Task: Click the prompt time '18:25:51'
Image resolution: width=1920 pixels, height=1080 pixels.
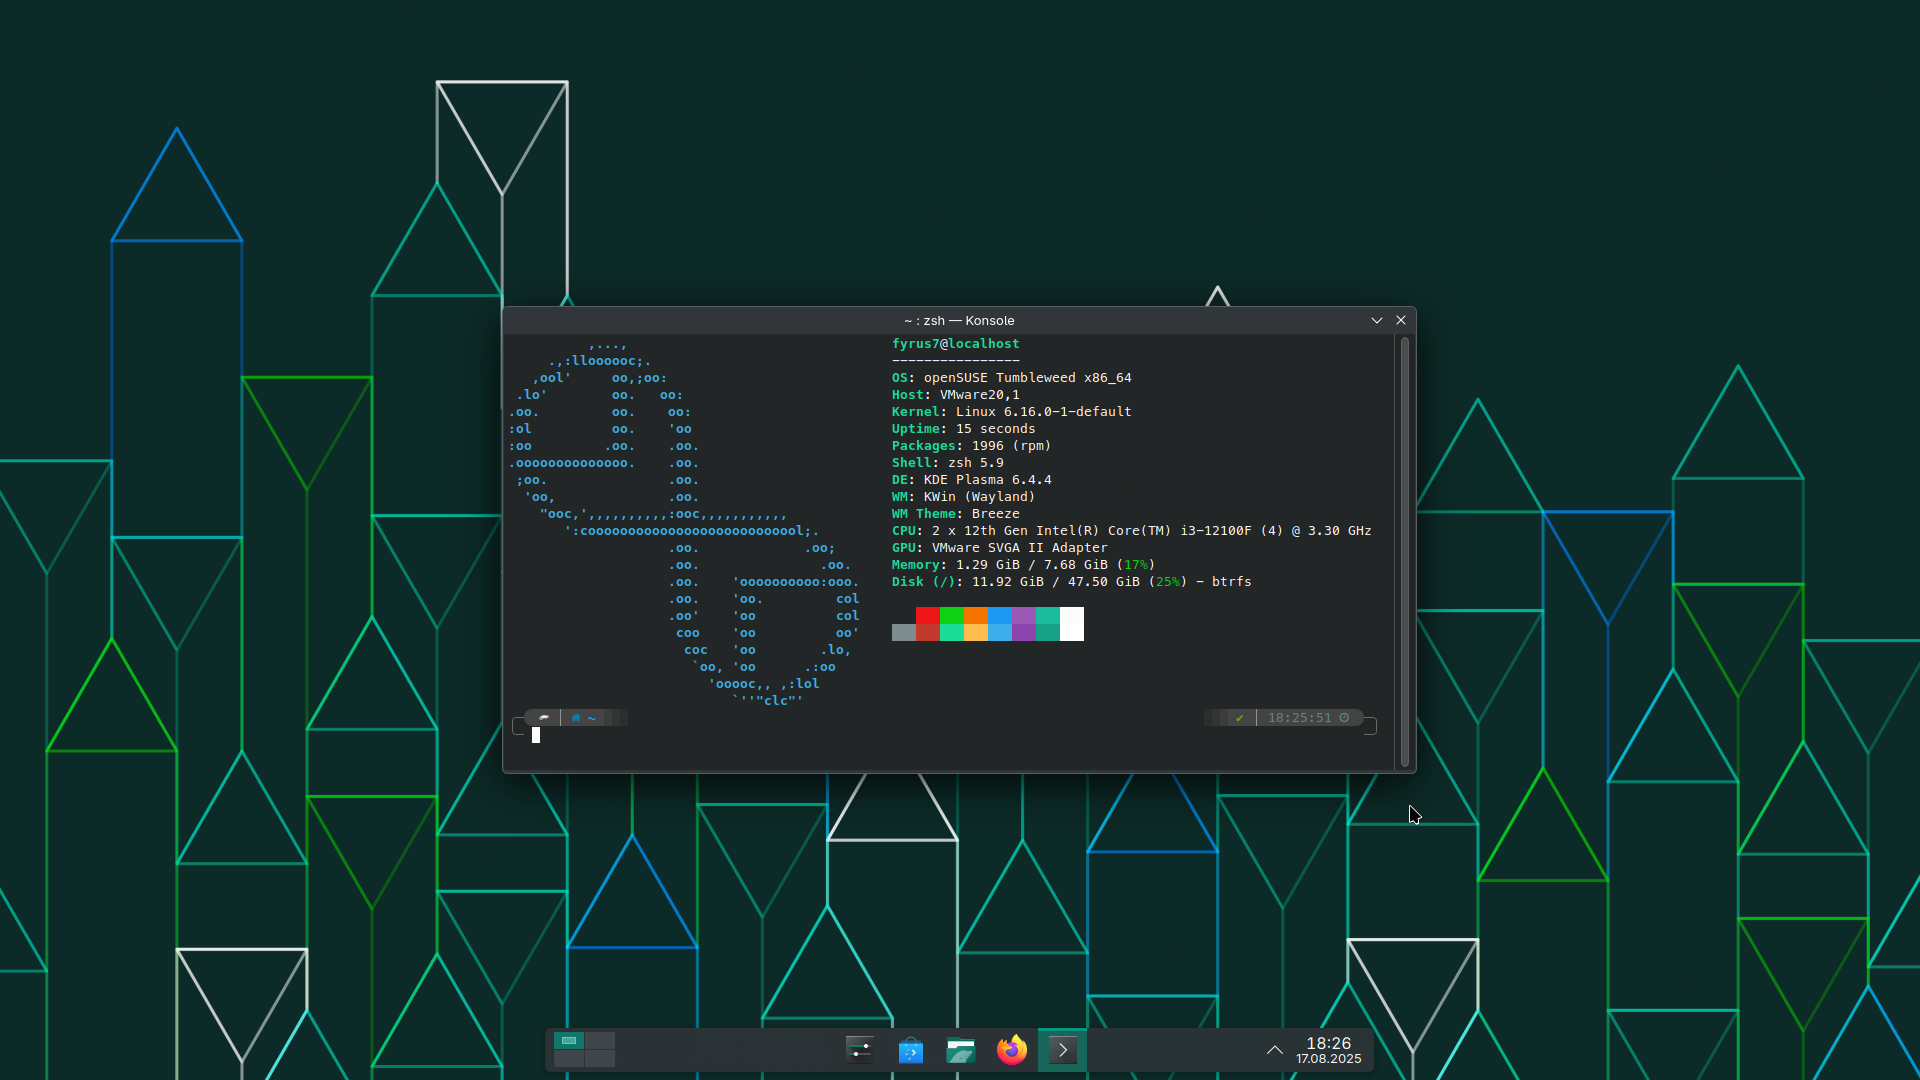Action: (1300, 718)
